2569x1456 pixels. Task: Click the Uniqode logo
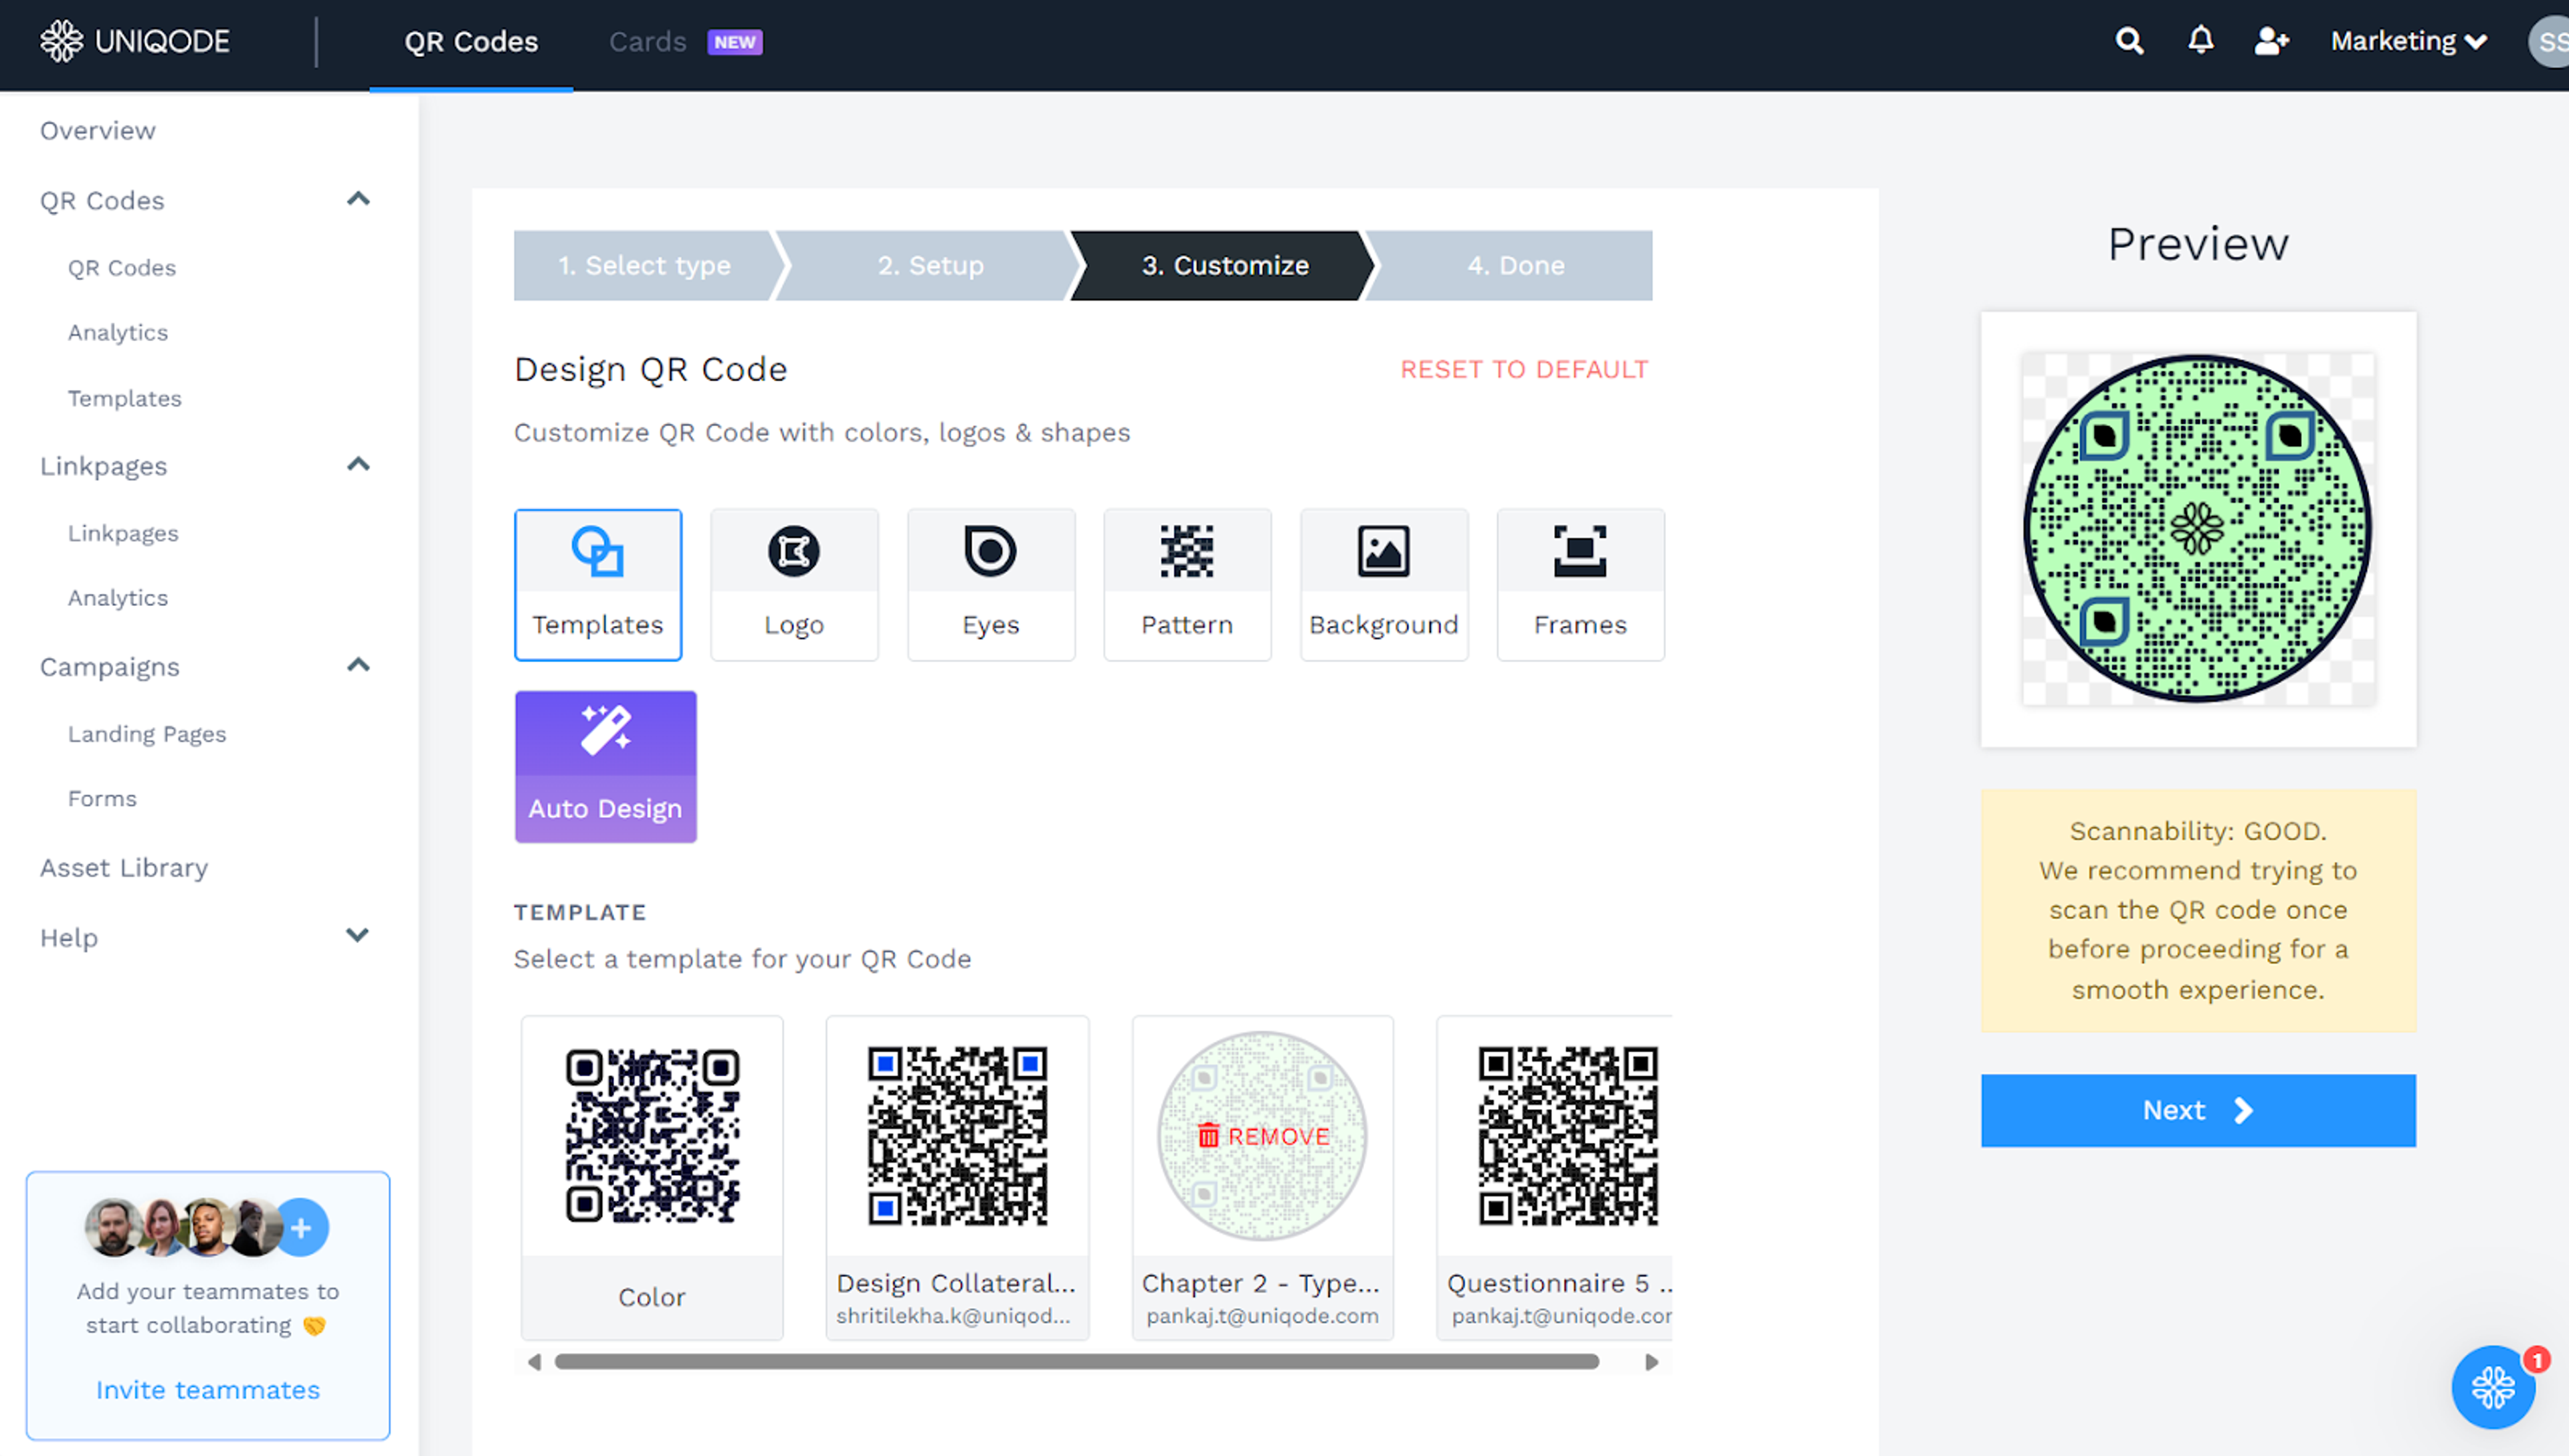click(135, 41)
